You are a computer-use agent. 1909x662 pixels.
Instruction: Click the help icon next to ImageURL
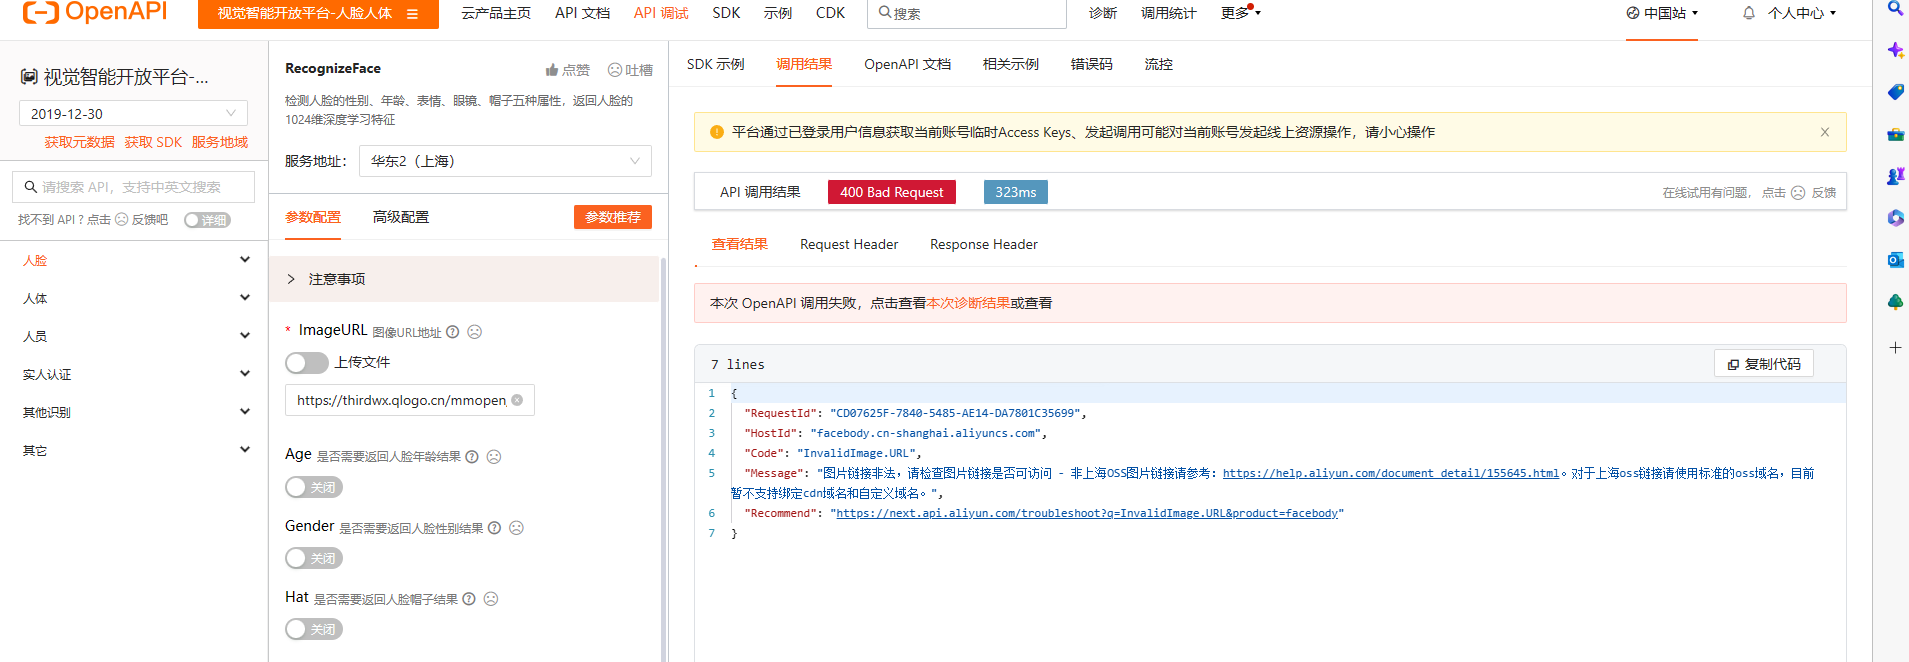[453, 332]
